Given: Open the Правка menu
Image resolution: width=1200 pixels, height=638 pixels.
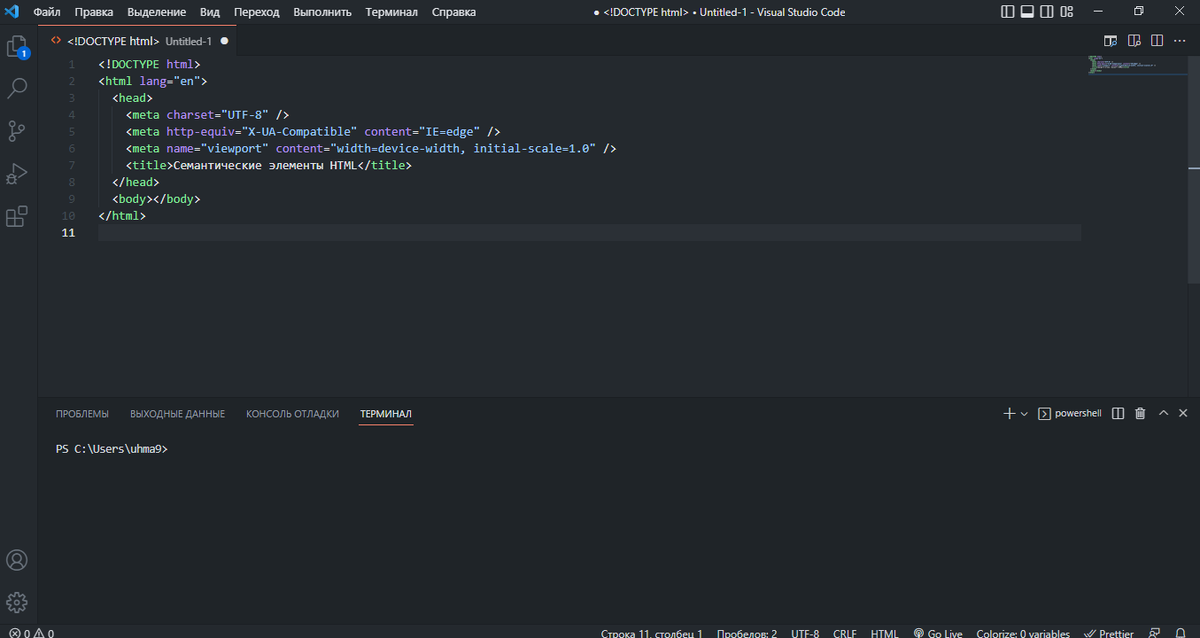Looking at the screenshot, I should coord(94,12).
